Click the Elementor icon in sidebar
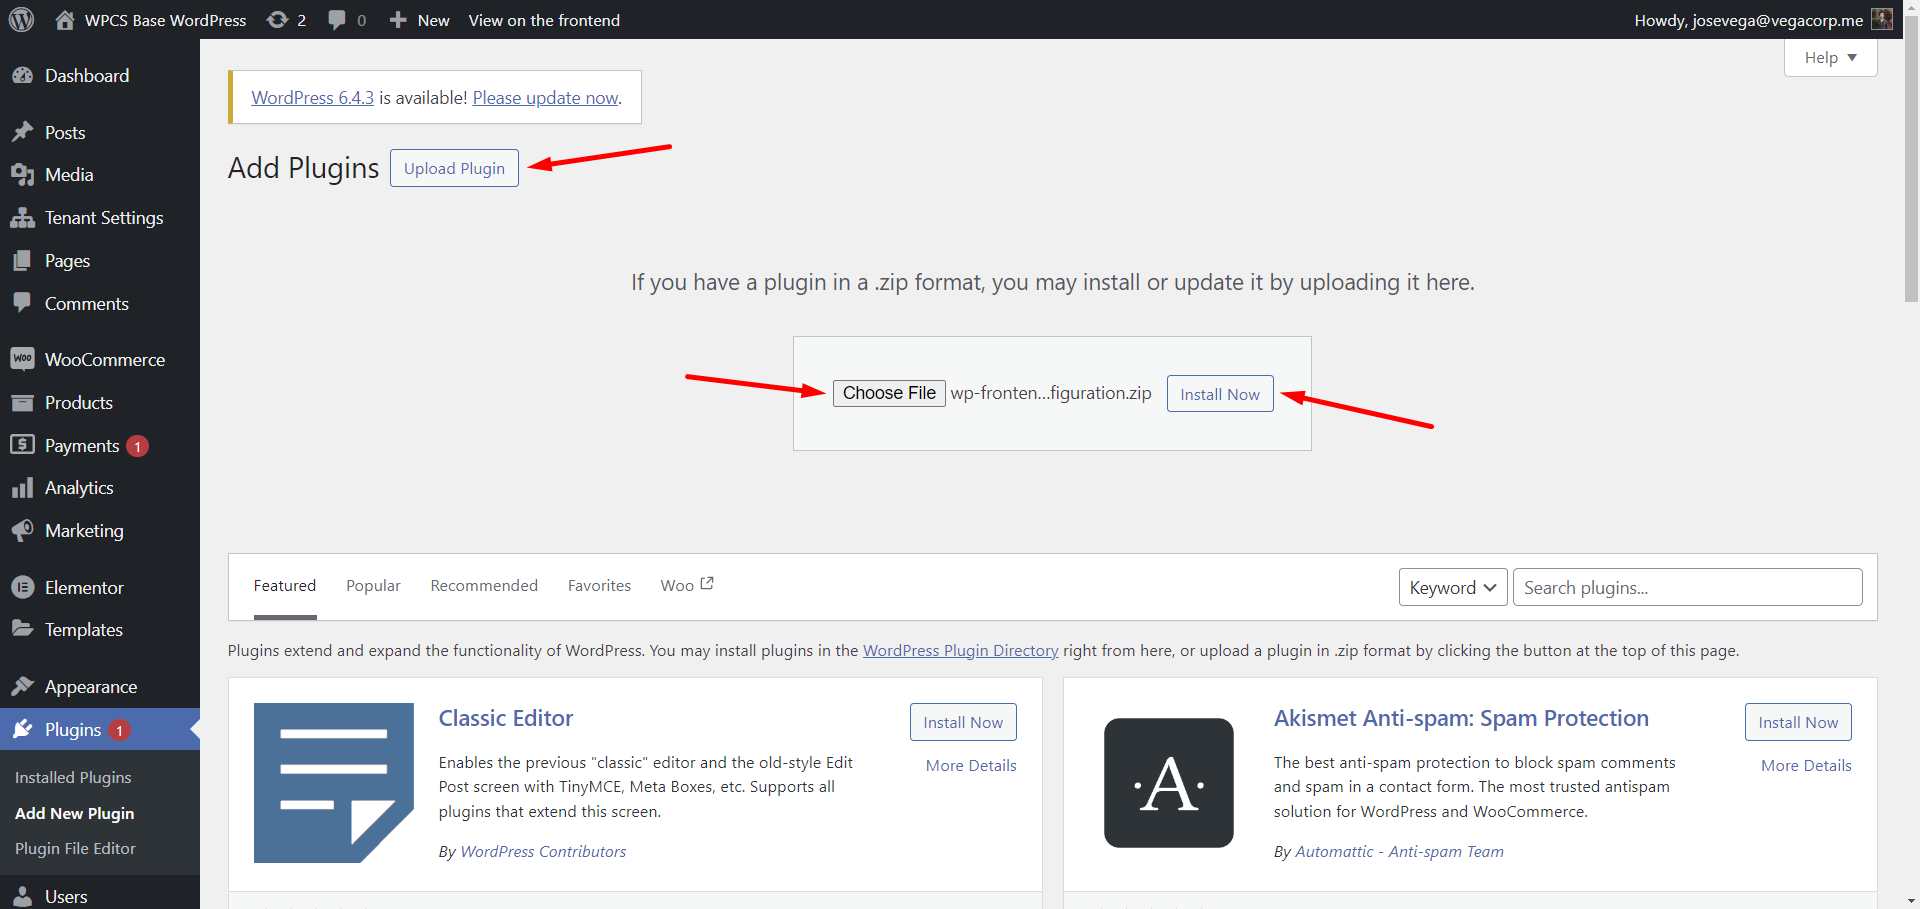Viewport: 1920px width, 909px height. click(x=22, y=588)
